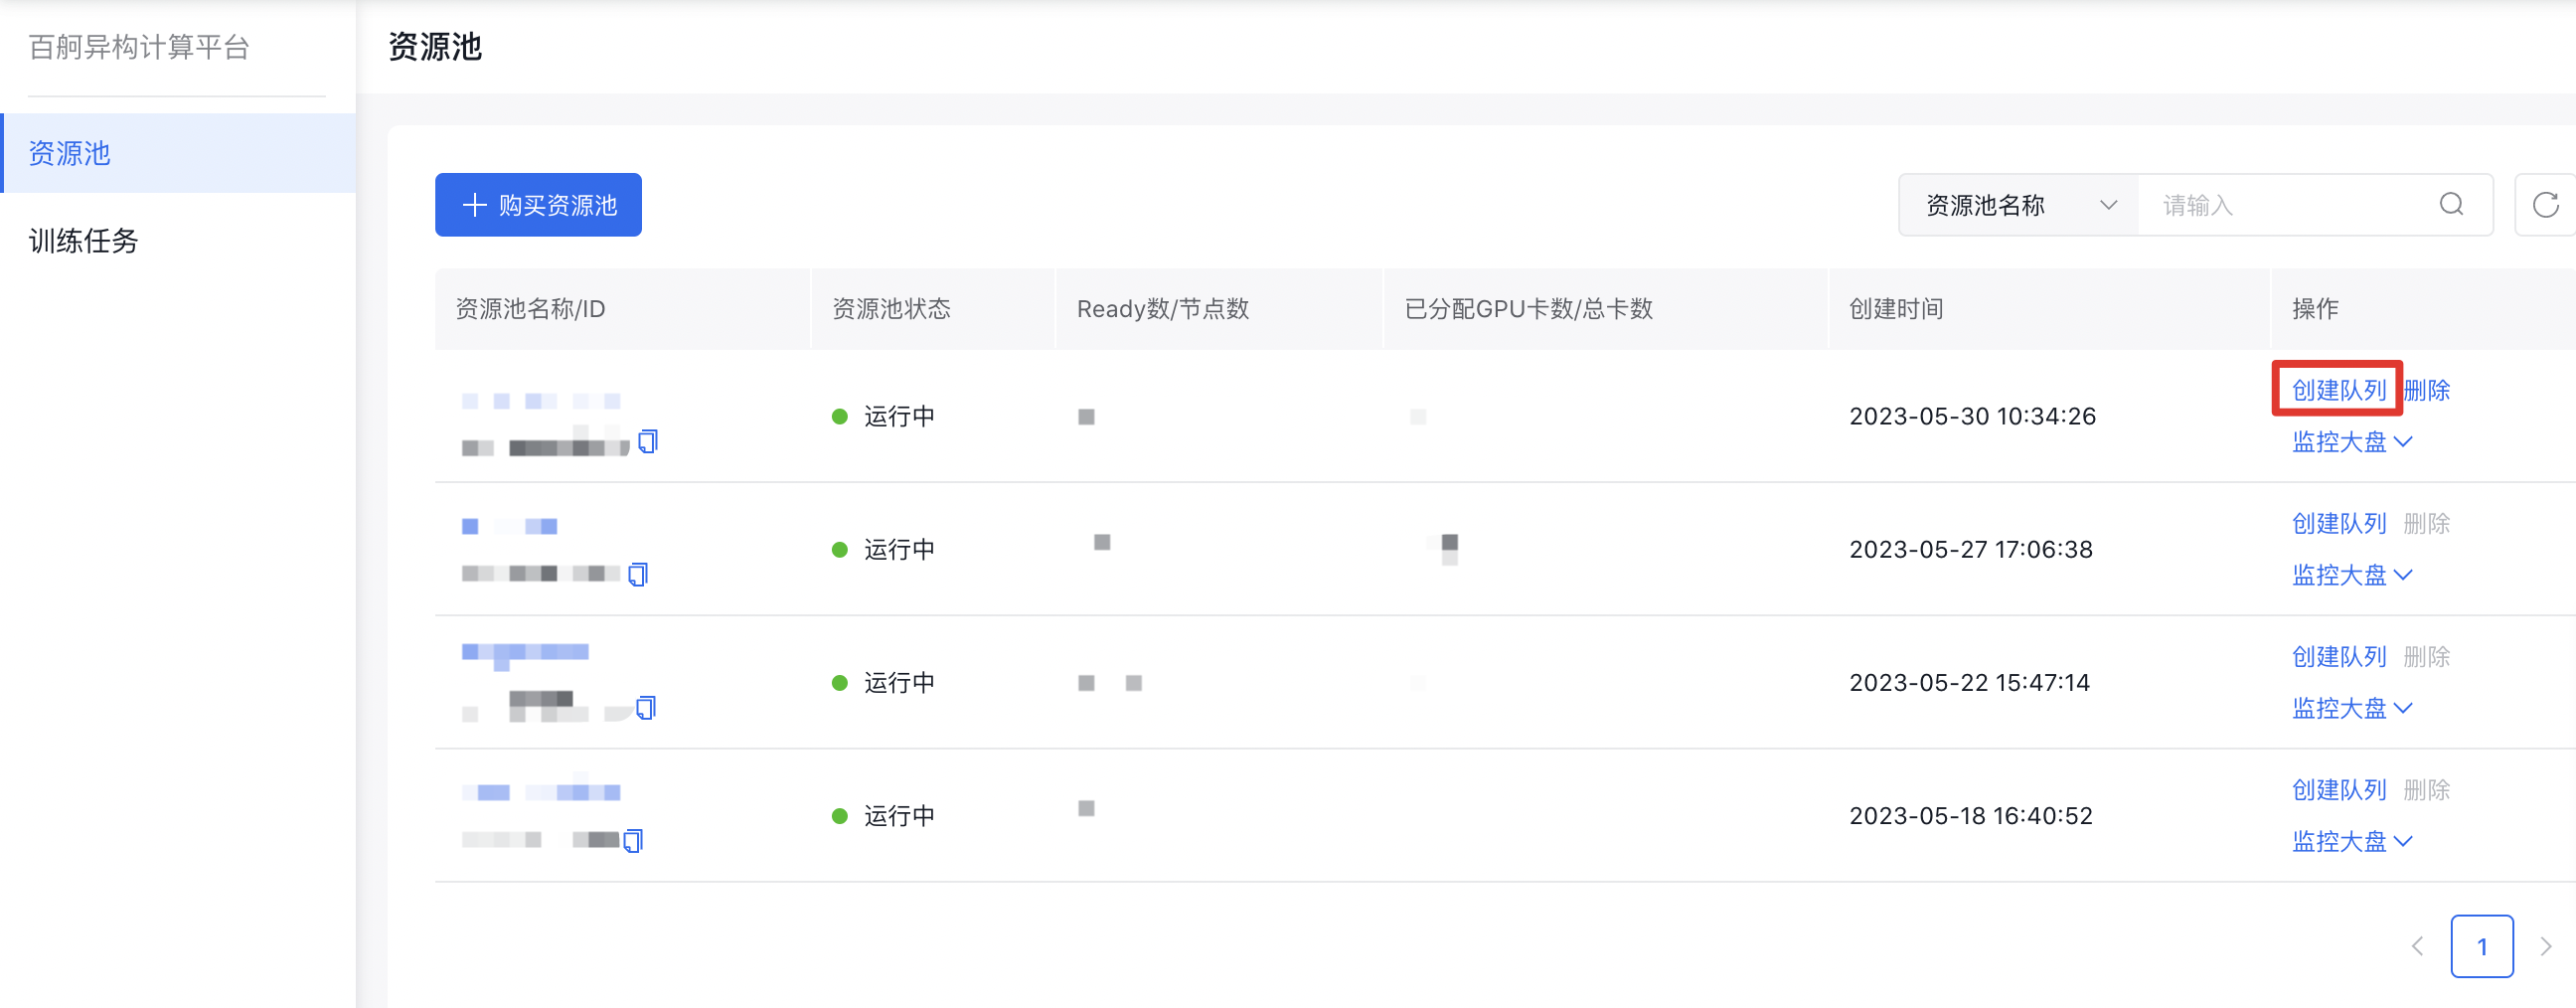Viewport: 2576px width, 1008px height.
Task: Go to the next page arrow
Action: tap(2545, 946)
